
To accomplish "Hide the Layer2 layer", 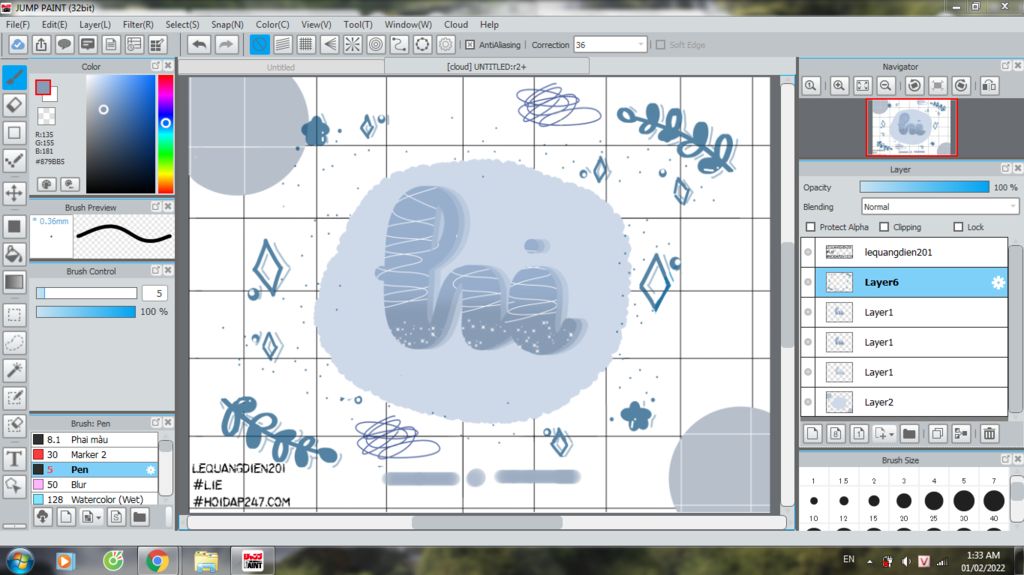I will tap(808, 402).
